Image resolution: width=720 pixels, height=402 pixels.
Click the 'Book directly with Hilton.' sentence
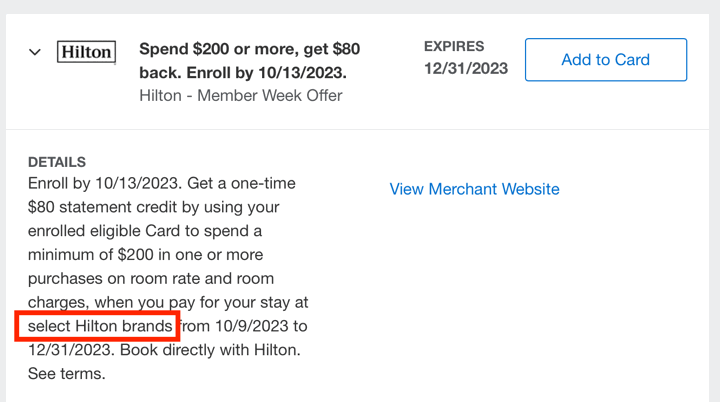pyautogui.click(x=210, y=350)
